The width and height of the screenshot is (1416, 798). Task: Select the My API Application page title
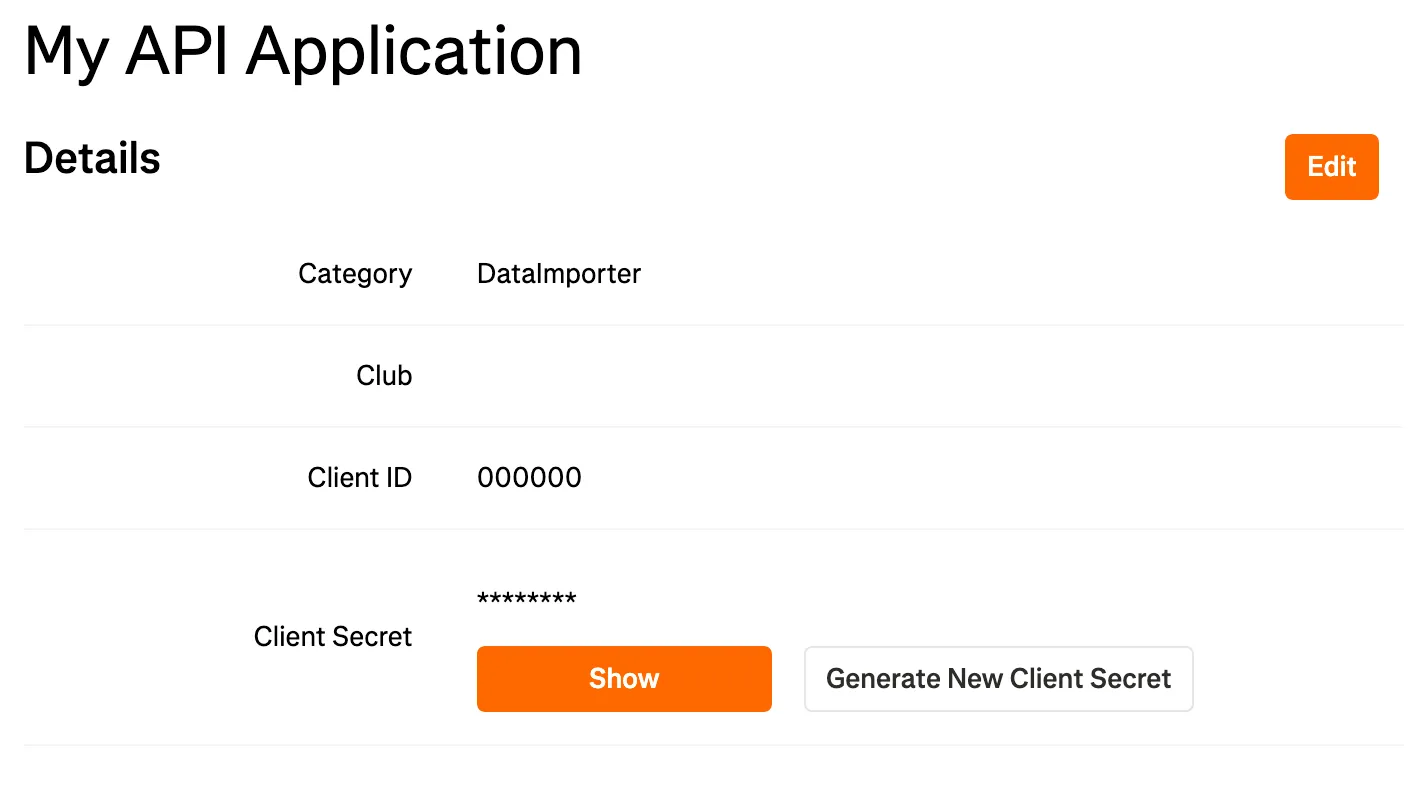303,52
